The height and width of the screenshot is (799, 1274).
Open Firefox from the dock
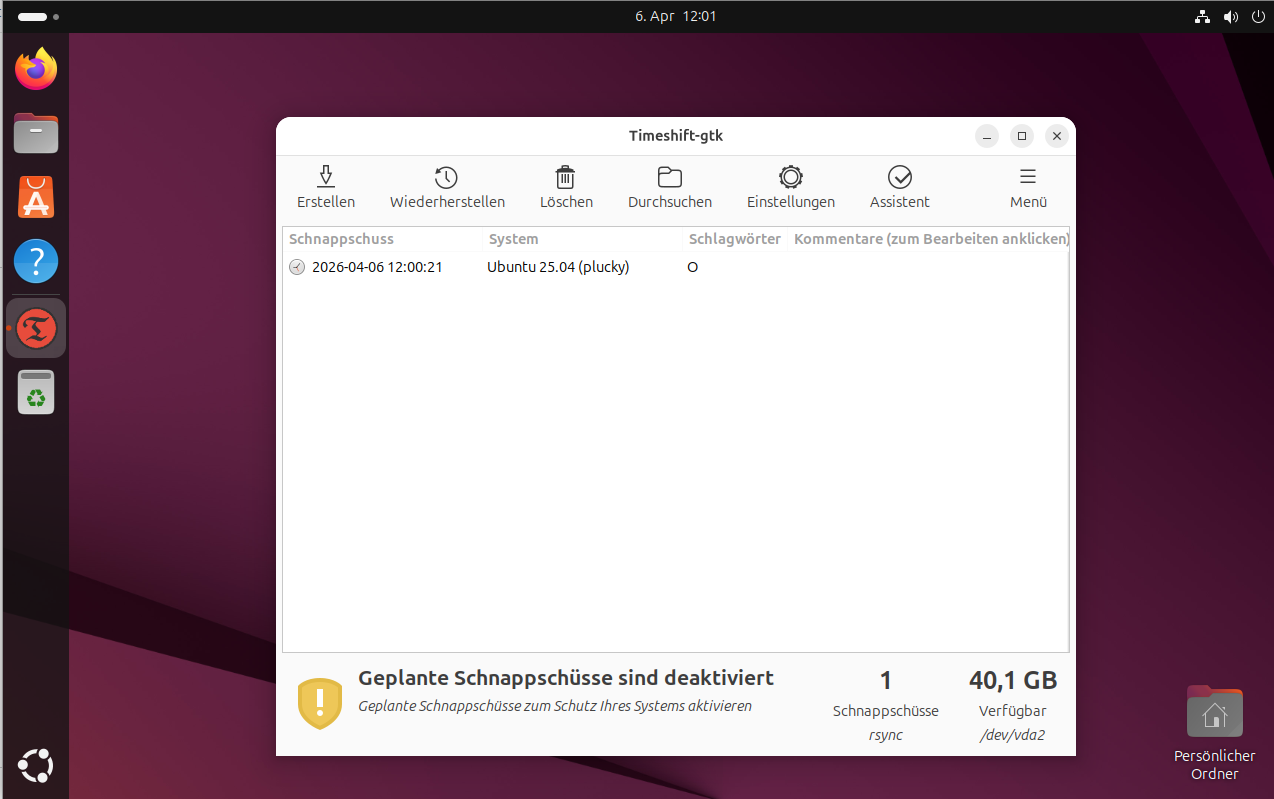[x=36, y=69]
